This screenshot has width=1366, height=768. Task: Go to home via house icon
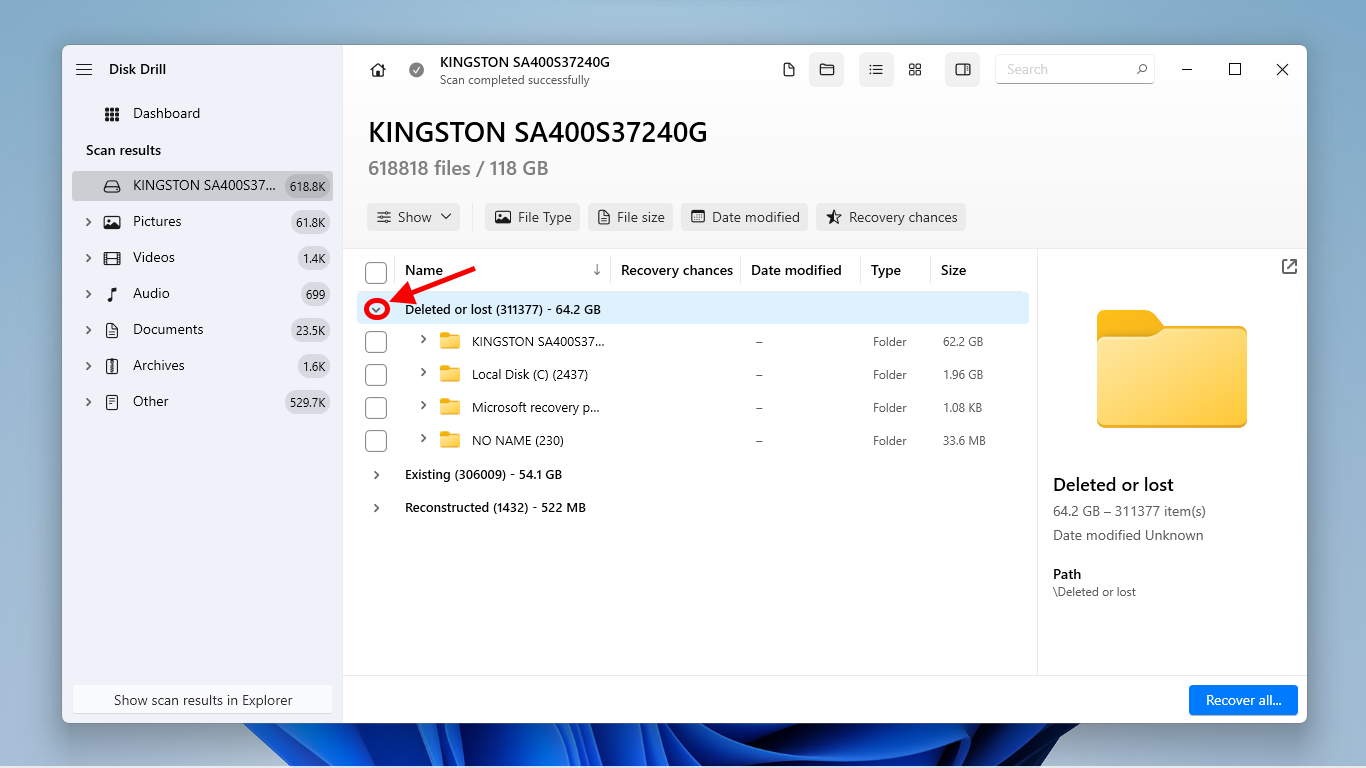[x=378, y=70]
